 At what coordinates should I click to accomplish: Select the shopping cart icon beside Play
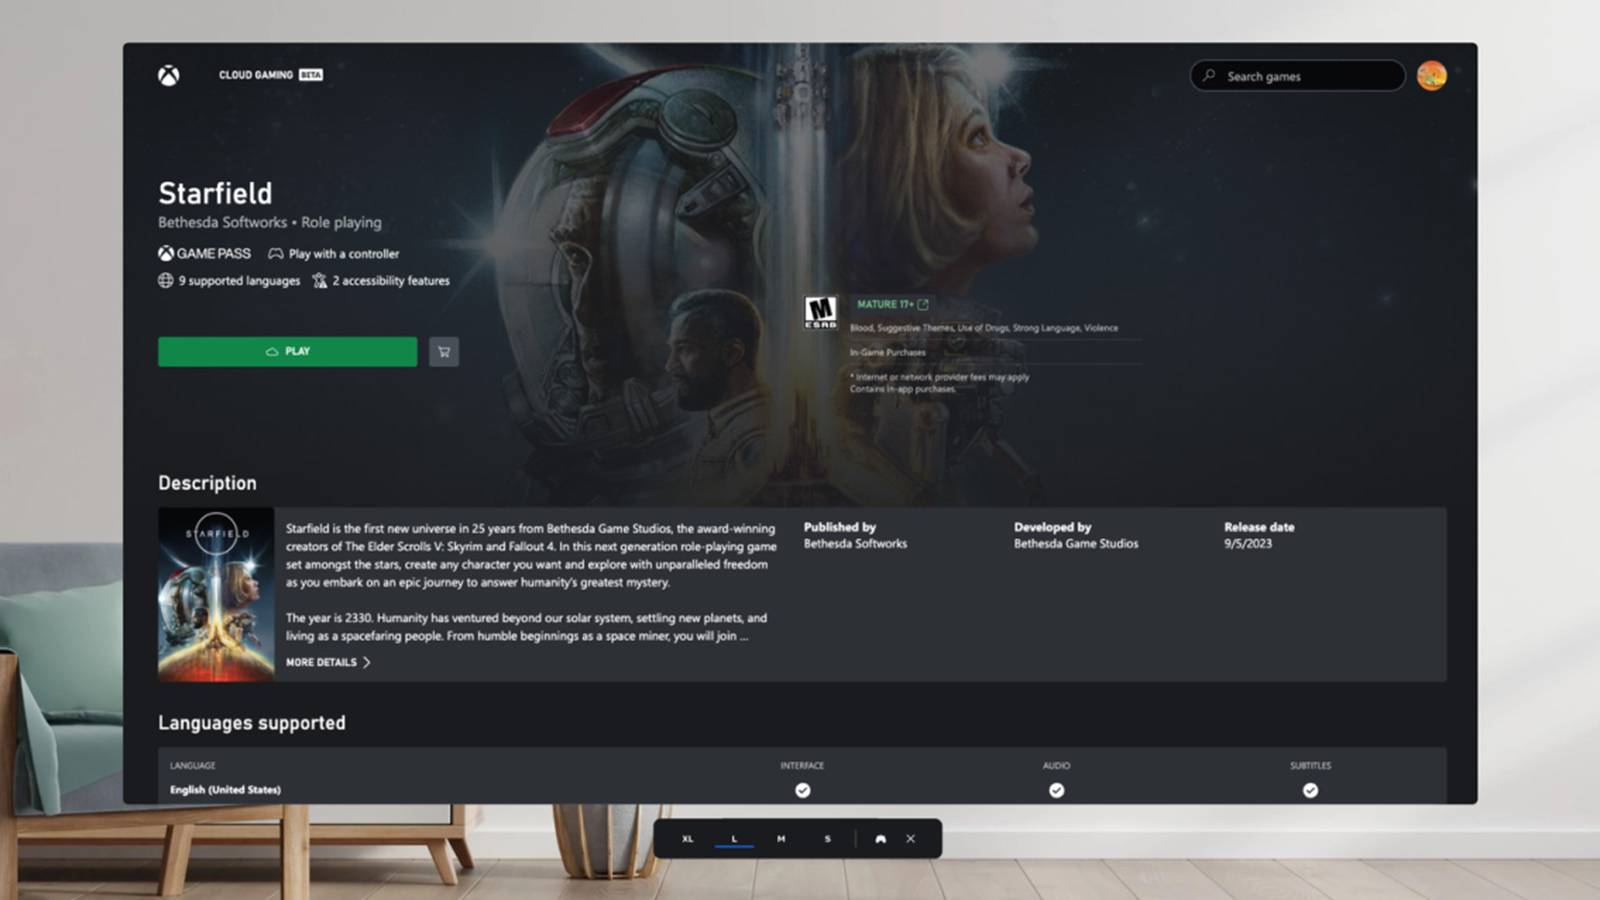point(443,351)
